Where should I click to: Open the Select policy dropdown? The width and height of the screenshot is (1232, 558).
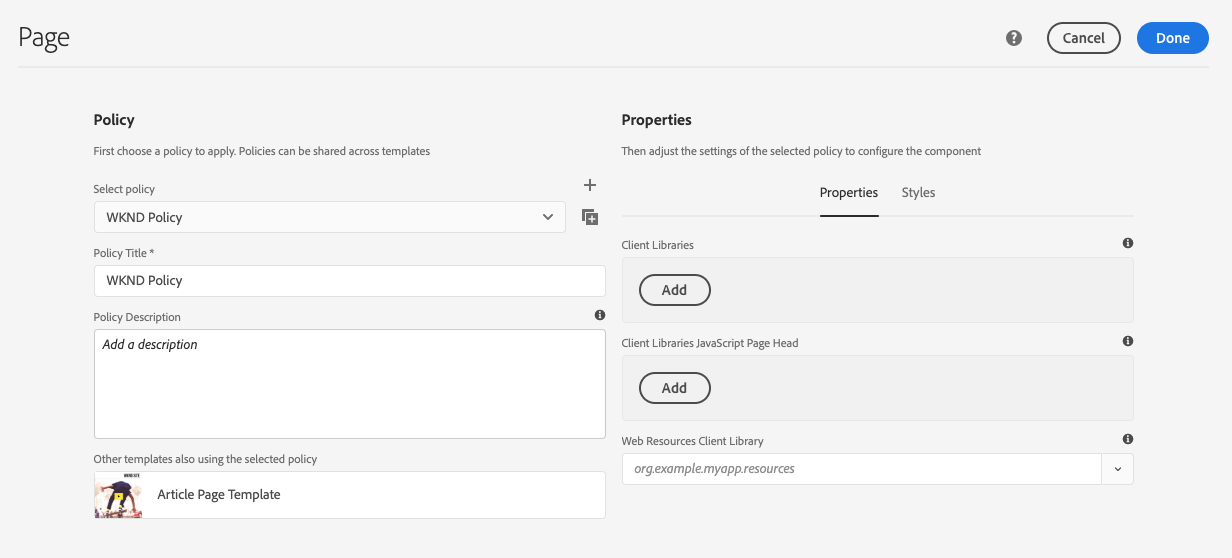[330, 217]
